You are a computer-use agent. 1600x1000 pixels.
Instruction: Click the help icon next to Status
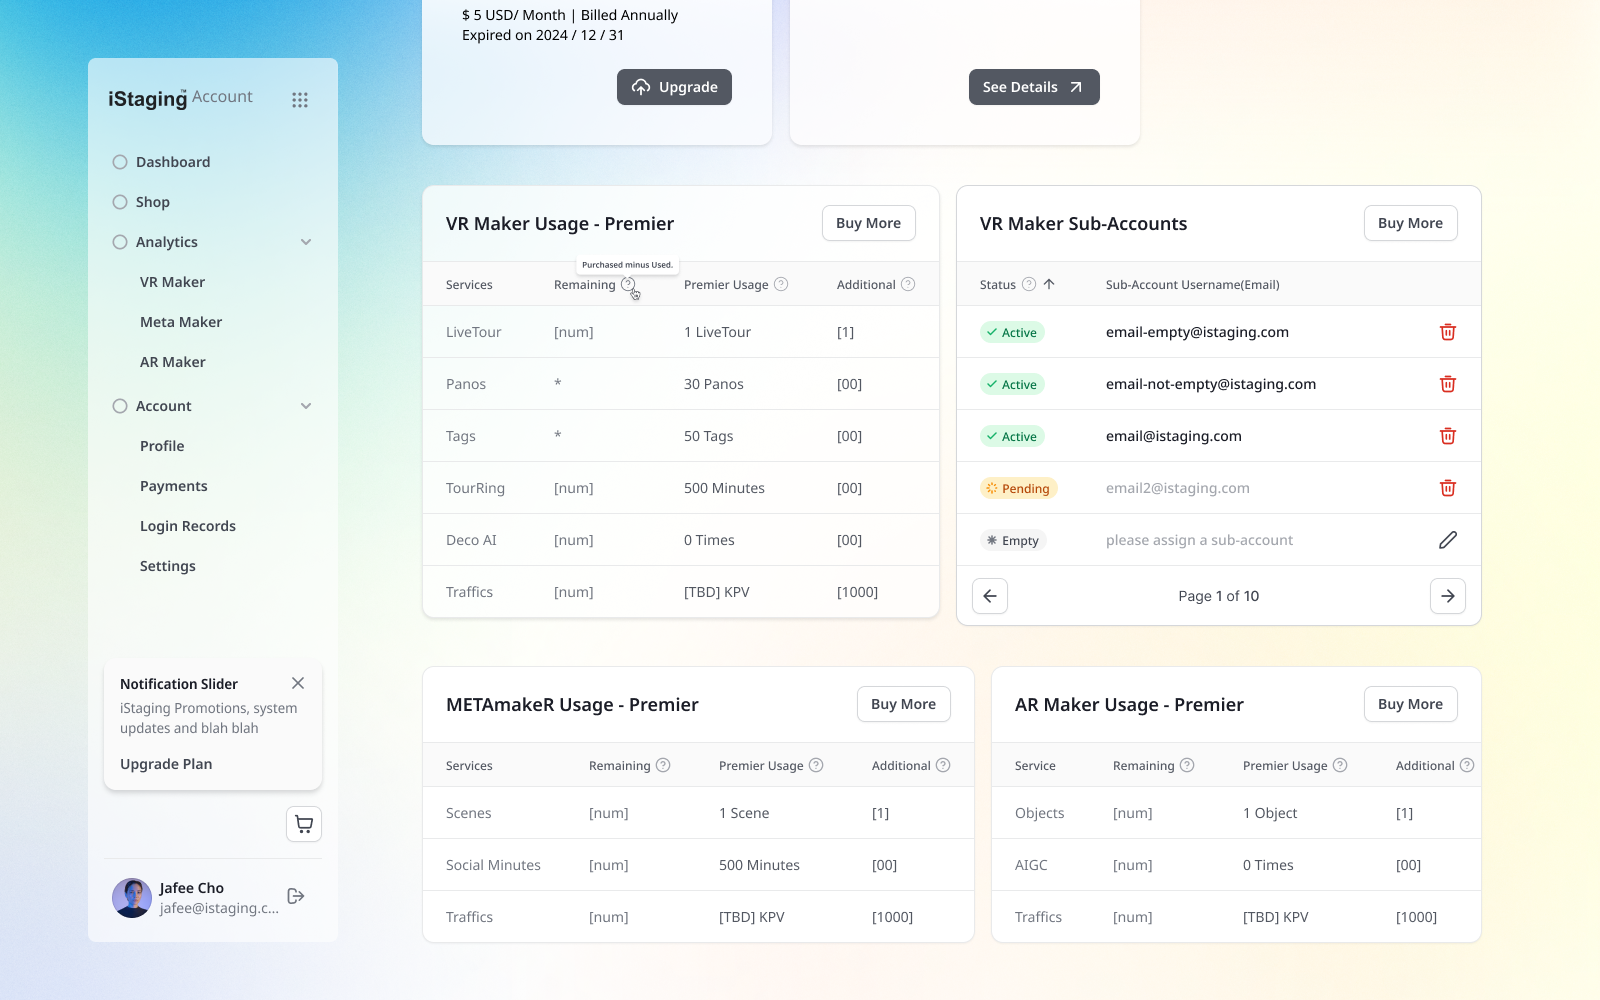click(1029, 284)
